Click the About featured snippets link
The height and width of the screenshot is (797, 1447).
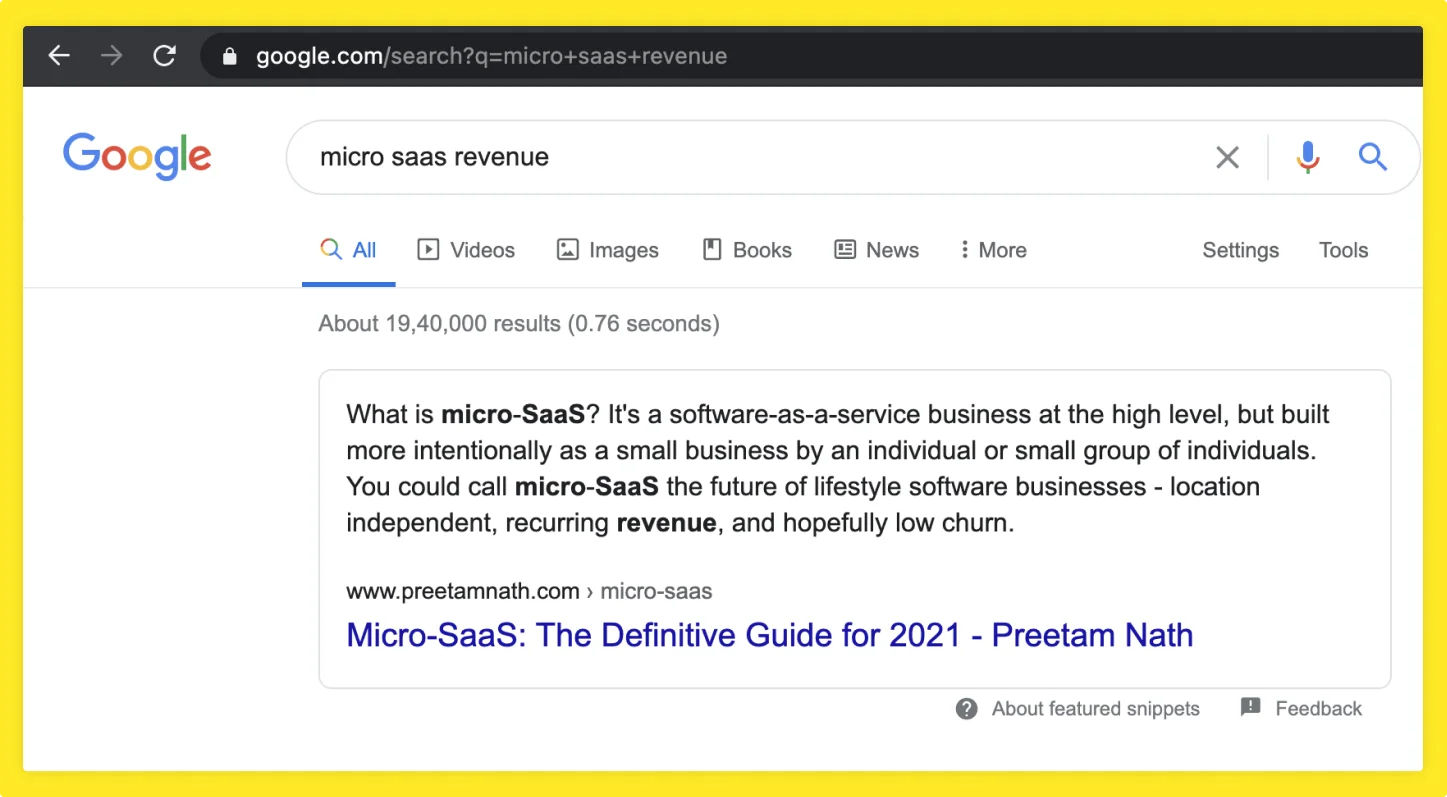pyautogui.click(x=1095, y=709)
